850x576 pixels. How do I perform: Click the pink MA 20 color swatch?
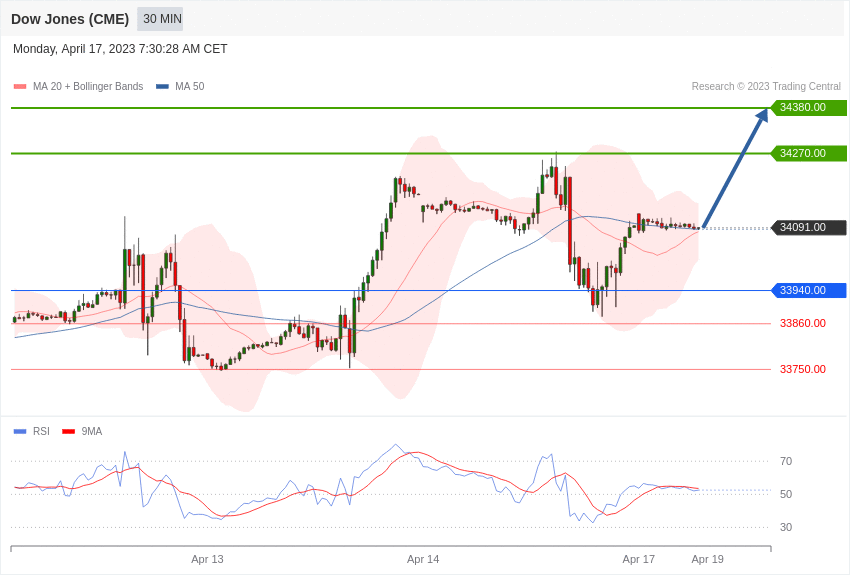[x=20, y=87]
